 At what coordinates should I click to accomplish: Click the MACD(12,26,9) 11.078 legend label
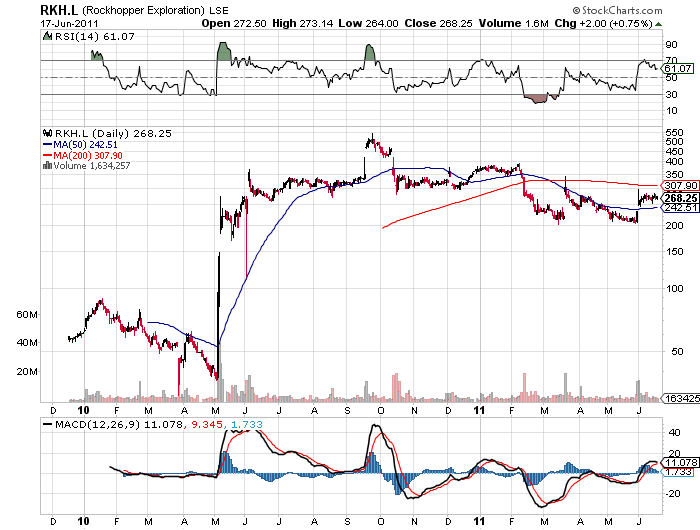119,424
